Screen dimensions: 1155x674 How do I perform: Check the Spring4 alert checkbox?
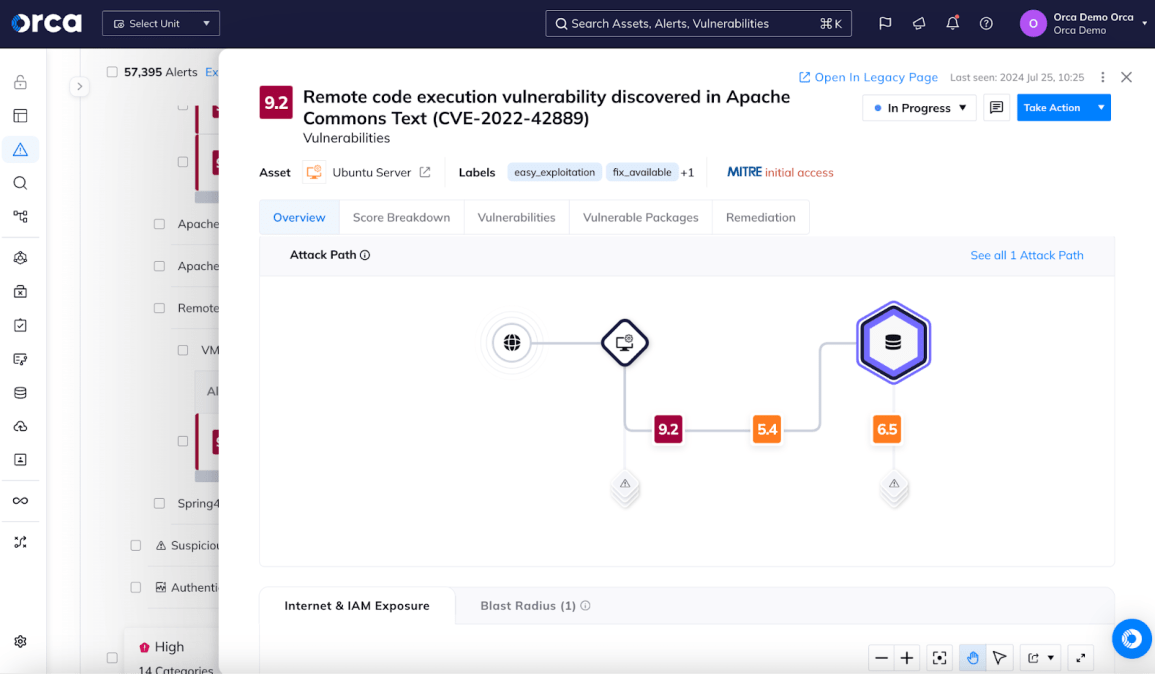[159, 503]
